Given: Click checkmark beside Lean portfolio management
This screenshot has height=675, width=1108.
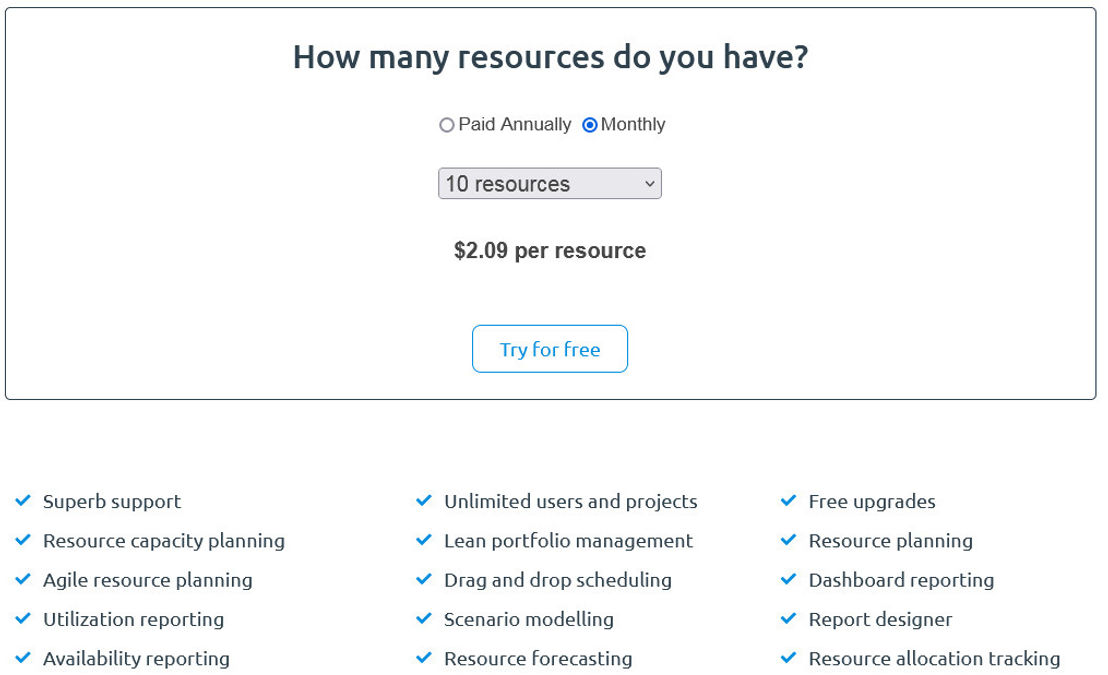Looking at the screenshot, I should pos(424,541).
